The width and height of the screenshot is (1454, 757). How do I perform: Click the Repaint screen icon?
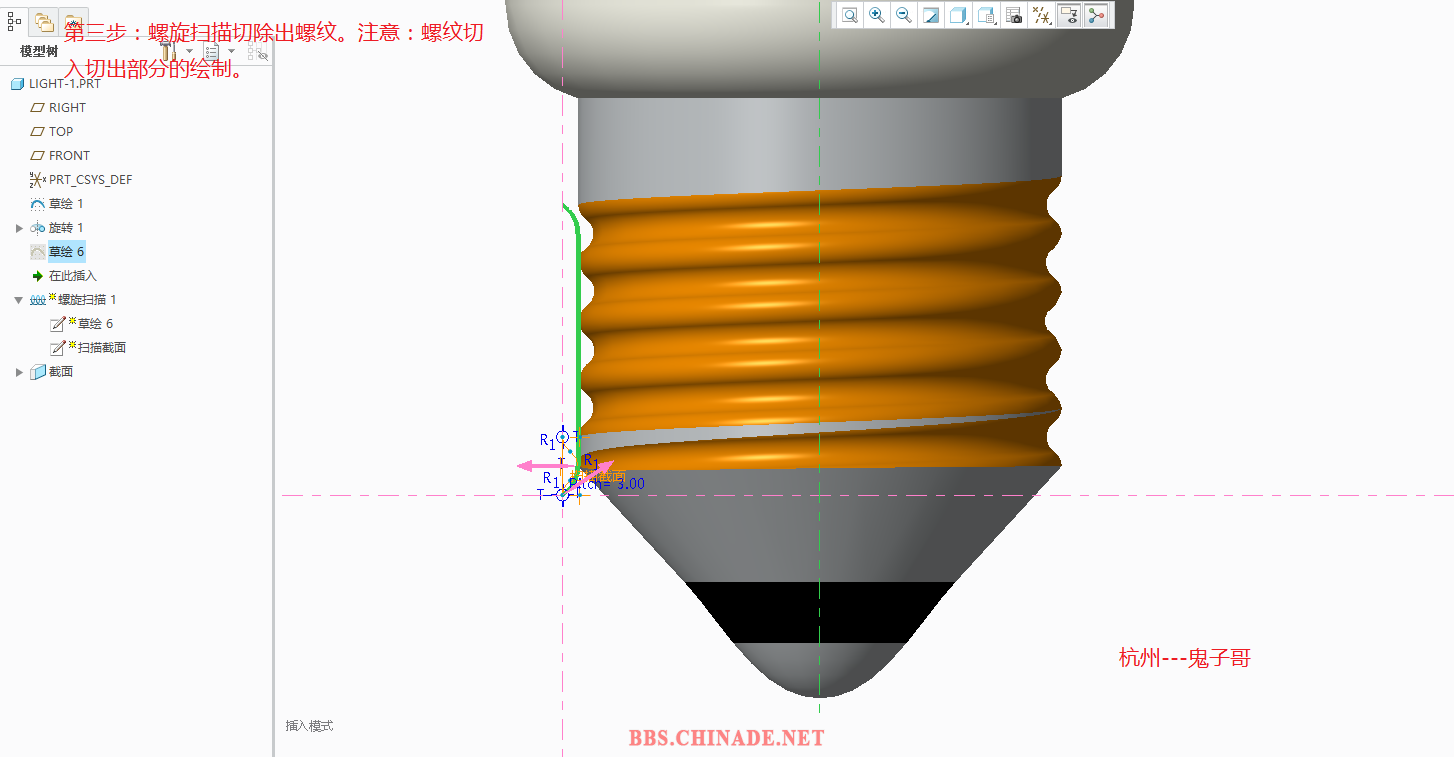tap(931, 15)
